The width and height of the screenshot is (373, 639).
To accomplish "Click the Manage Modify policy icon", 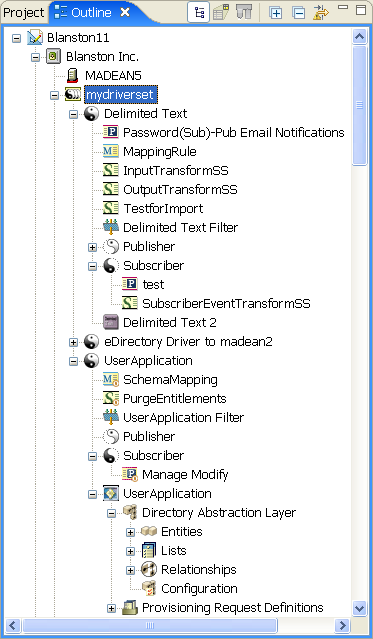I will (130, 474).
